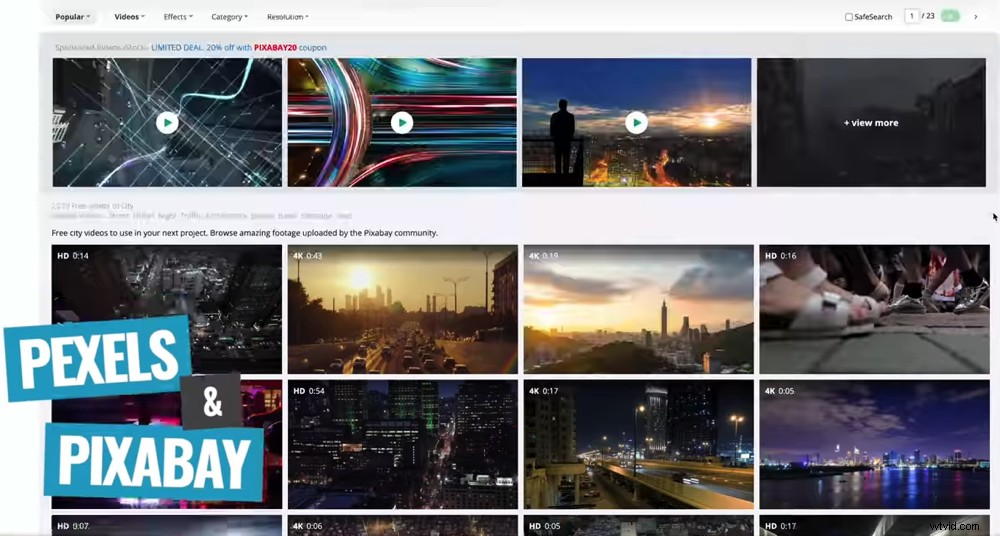Screen dimensions: 1000x536
Task: Open the Night related tag
Action: [x=167, y=216]
